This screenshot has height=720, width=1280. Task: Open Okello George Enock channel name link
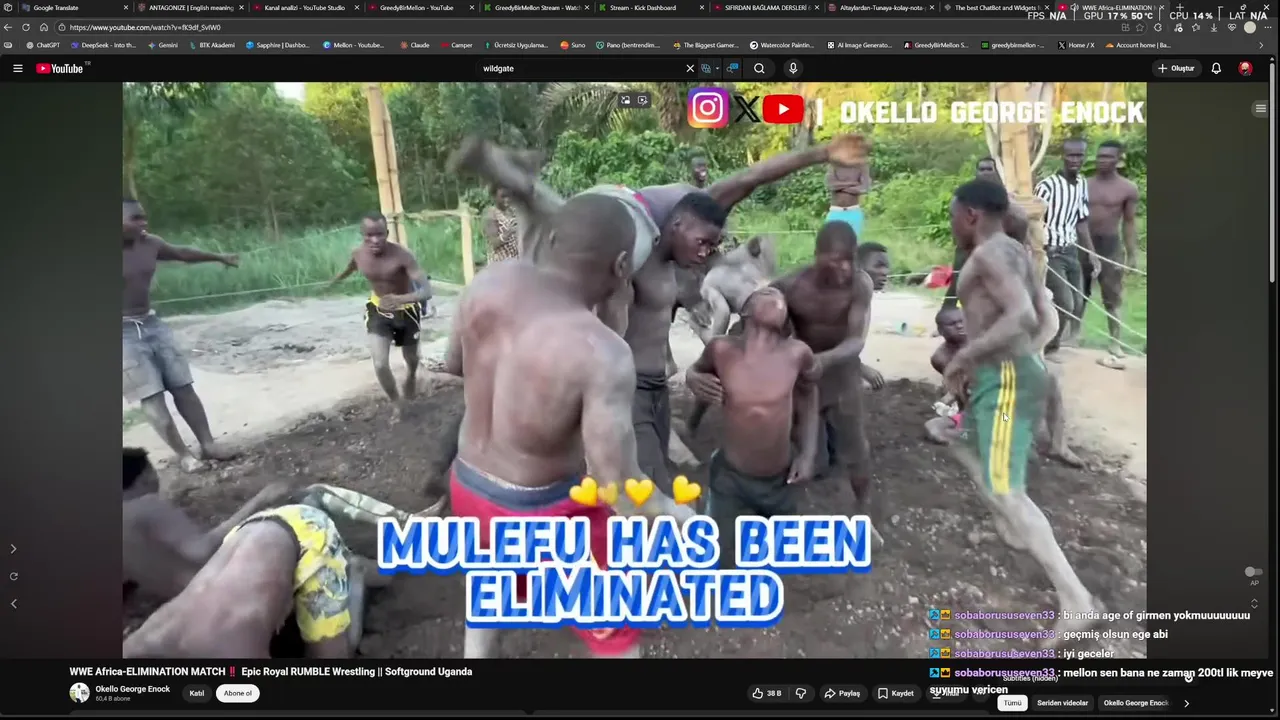point(133,689)
